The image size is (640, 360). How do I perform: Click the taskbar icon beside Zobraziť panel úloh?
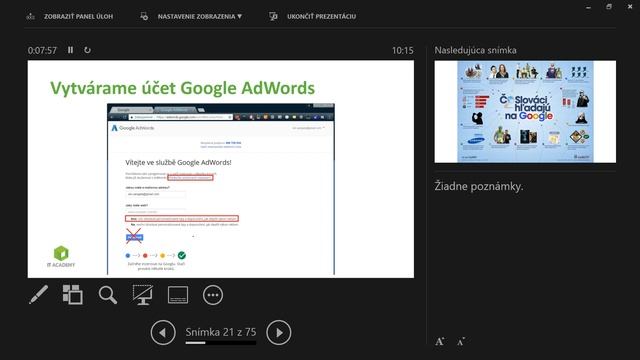(31, 16)
